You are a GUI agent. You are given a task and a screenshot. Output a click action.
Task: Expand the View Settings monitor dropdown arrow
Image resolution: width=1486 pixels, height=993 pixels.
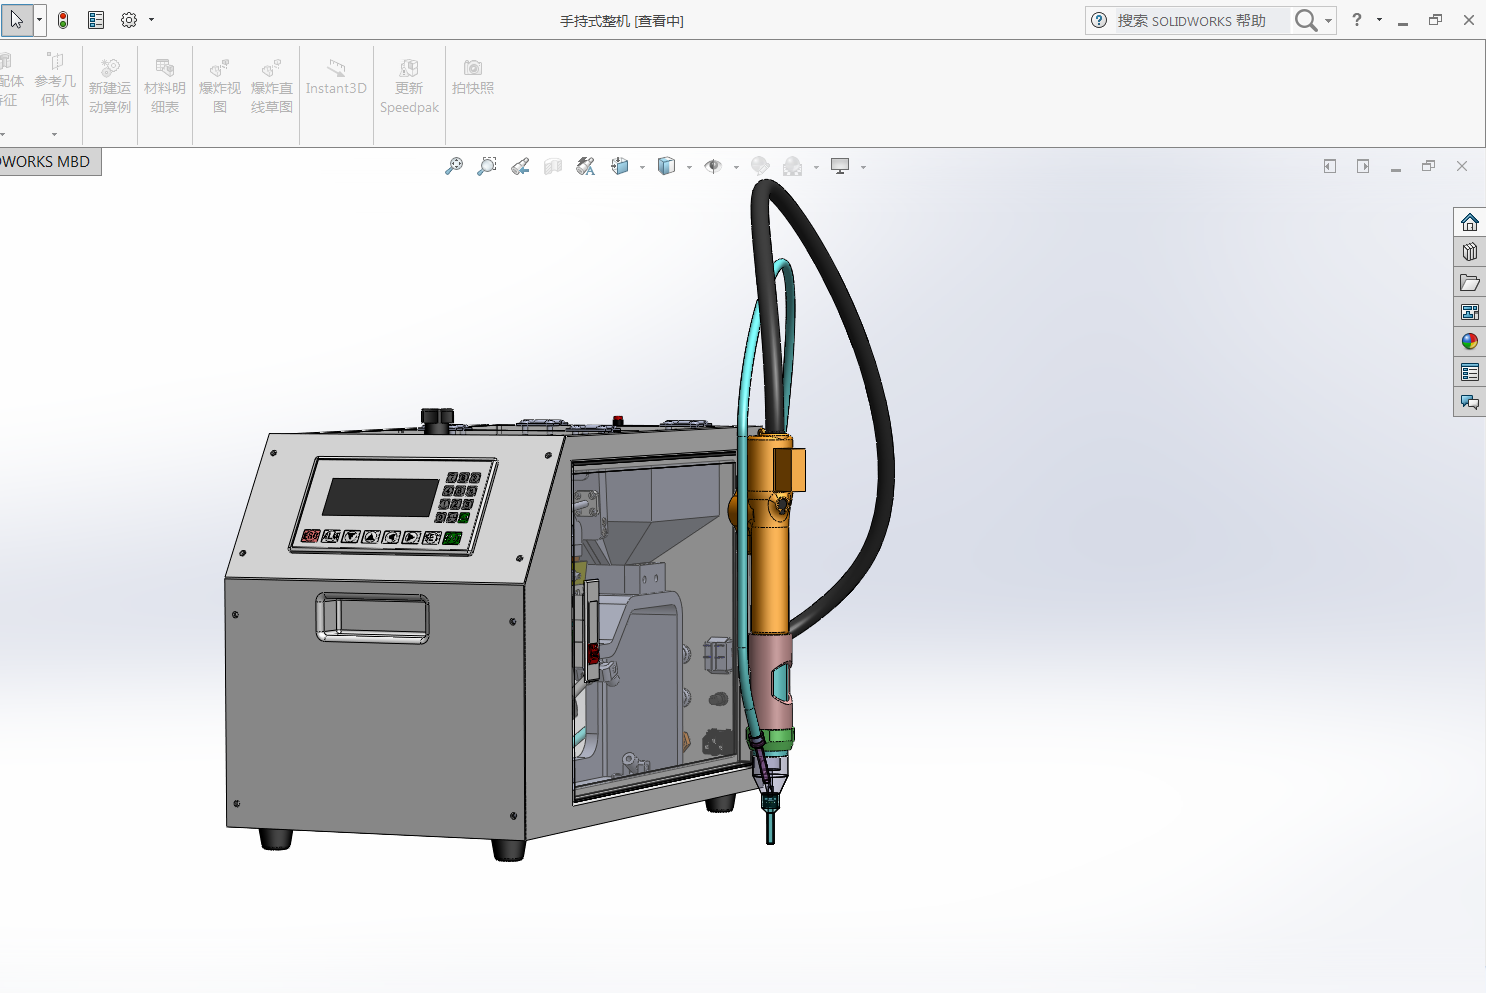863,167
